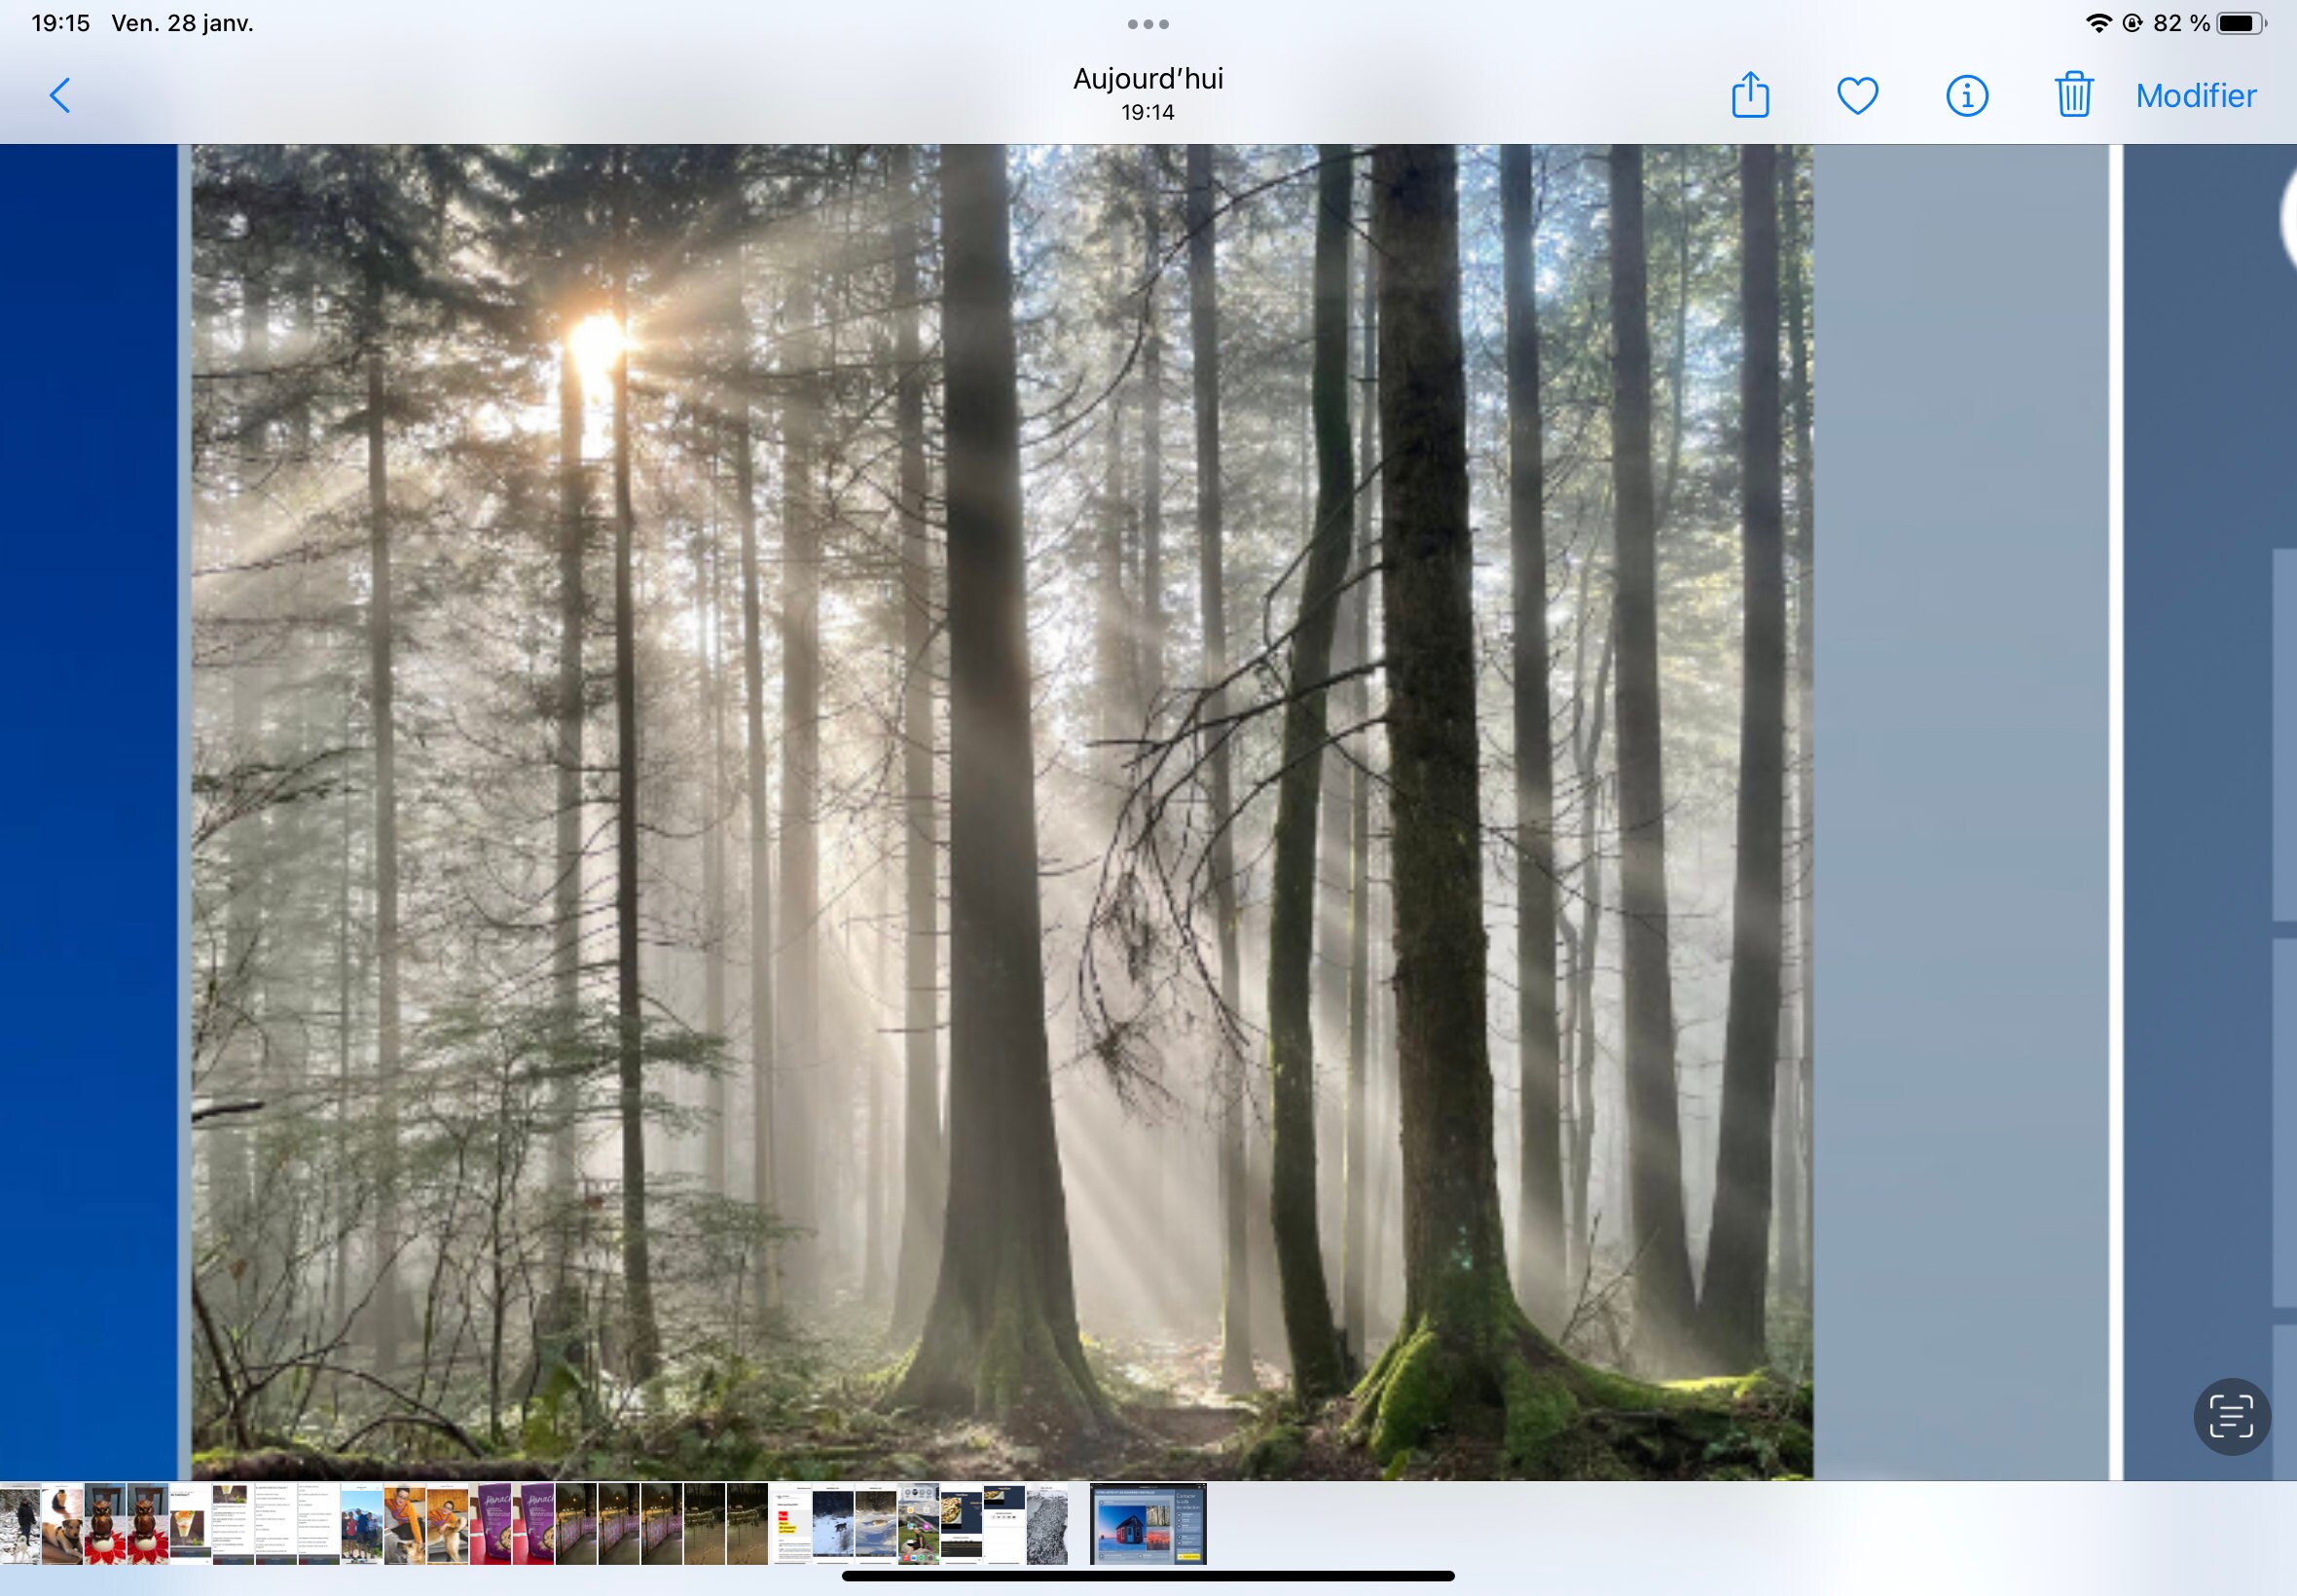Select the group of hikers thumbnail
Screen dimensions: 2297x1596
point(361,1524)
